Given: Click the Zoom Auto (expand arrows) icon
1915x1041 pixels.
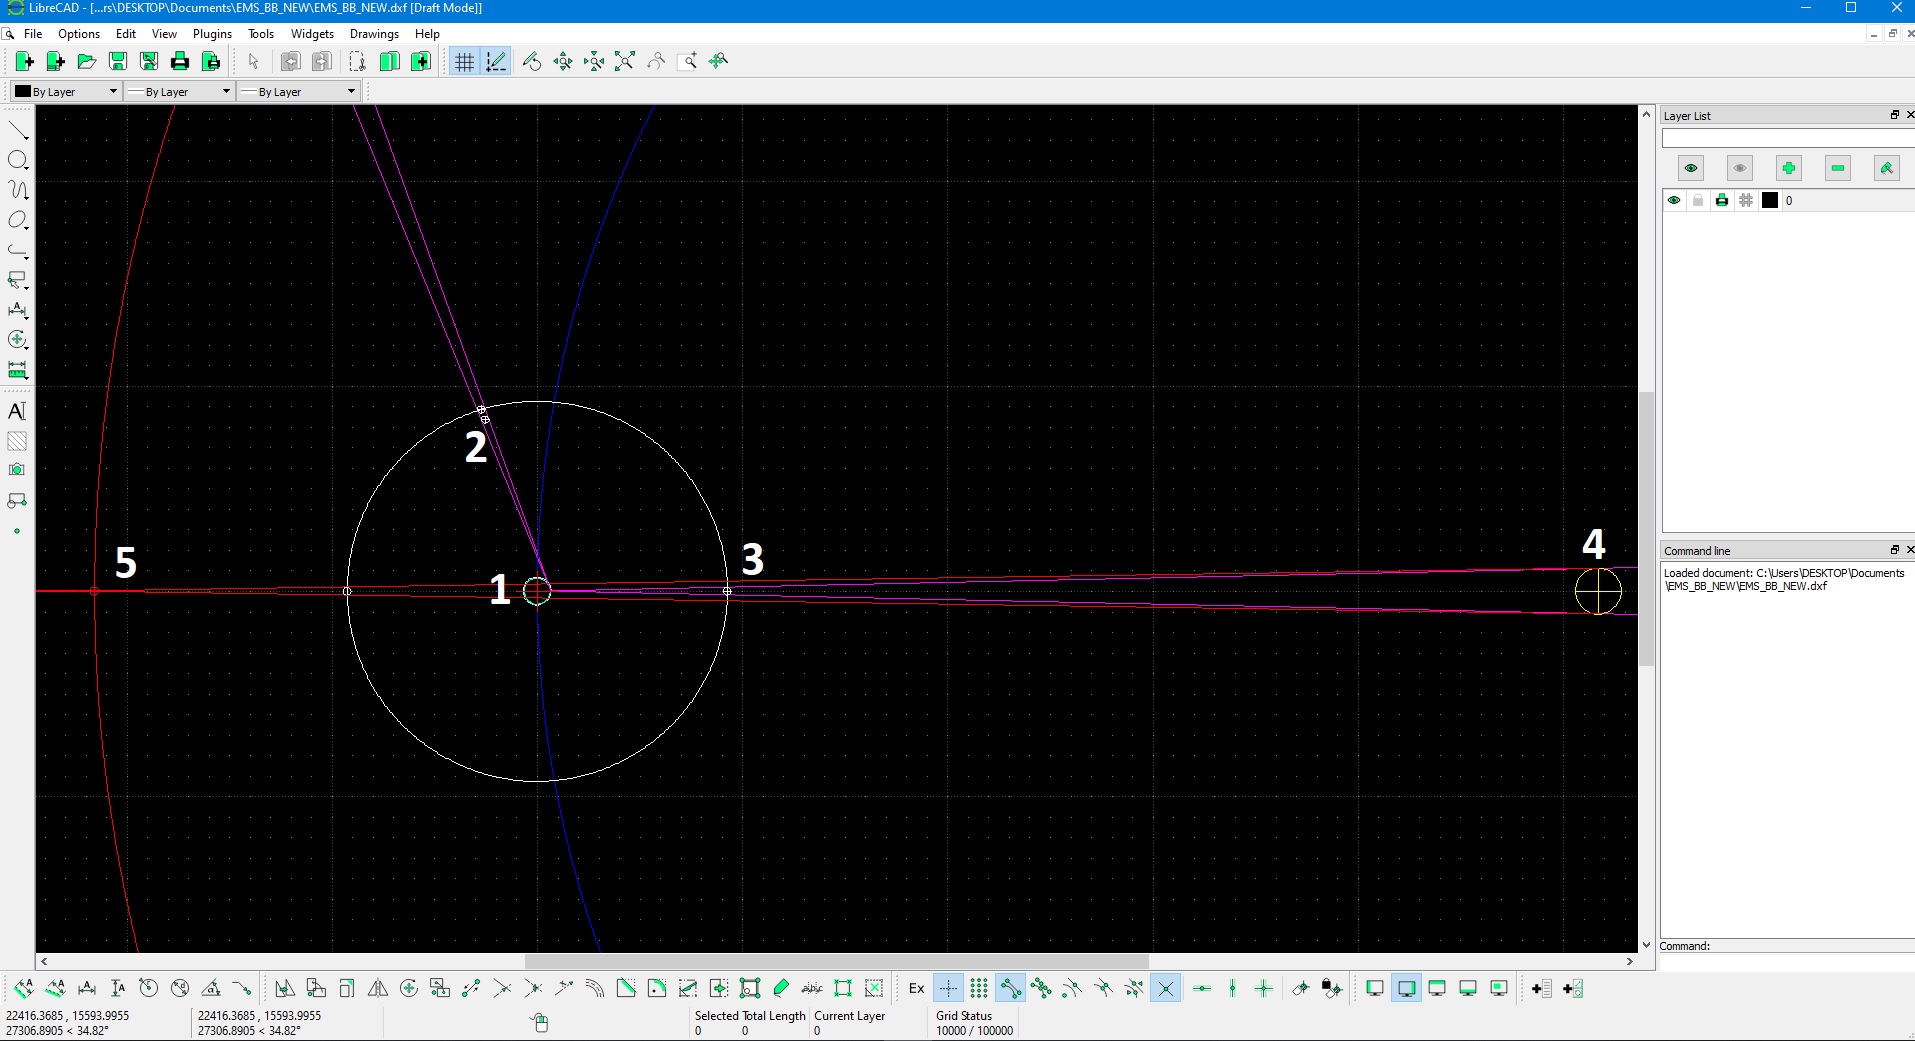Looking at the screenshot, I should tap(625, 62).
